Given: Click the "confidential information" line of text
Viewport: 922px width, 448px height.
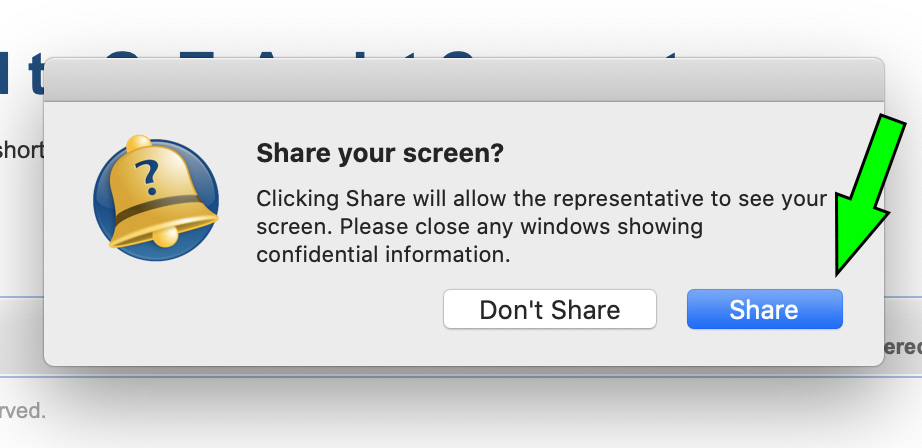Looking at the screenshot, I should [x=383, y=255].
